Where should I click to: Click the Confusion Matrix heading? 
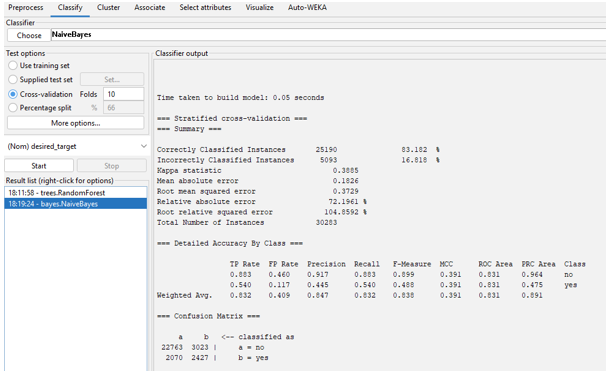[208, 316]
